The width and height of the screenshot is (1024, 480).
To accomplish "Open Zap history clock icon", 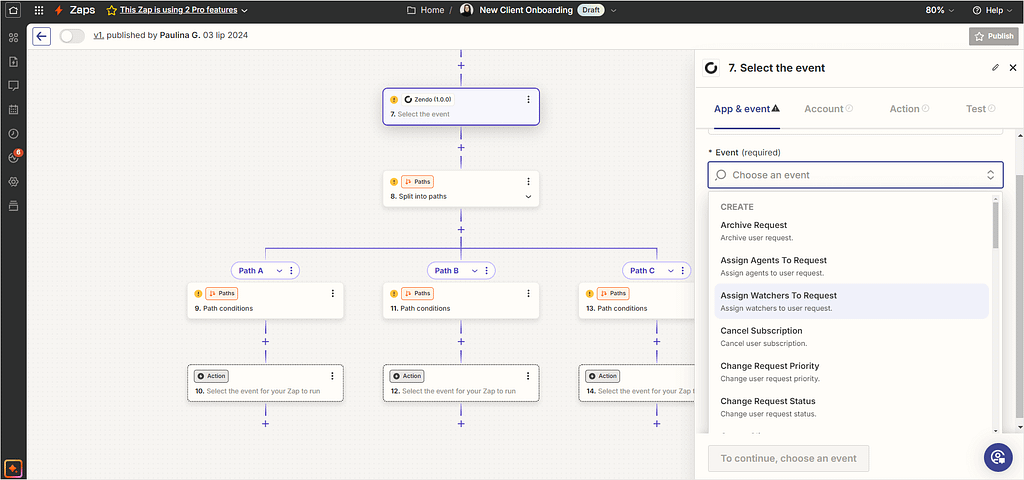I will click(13, 133).
